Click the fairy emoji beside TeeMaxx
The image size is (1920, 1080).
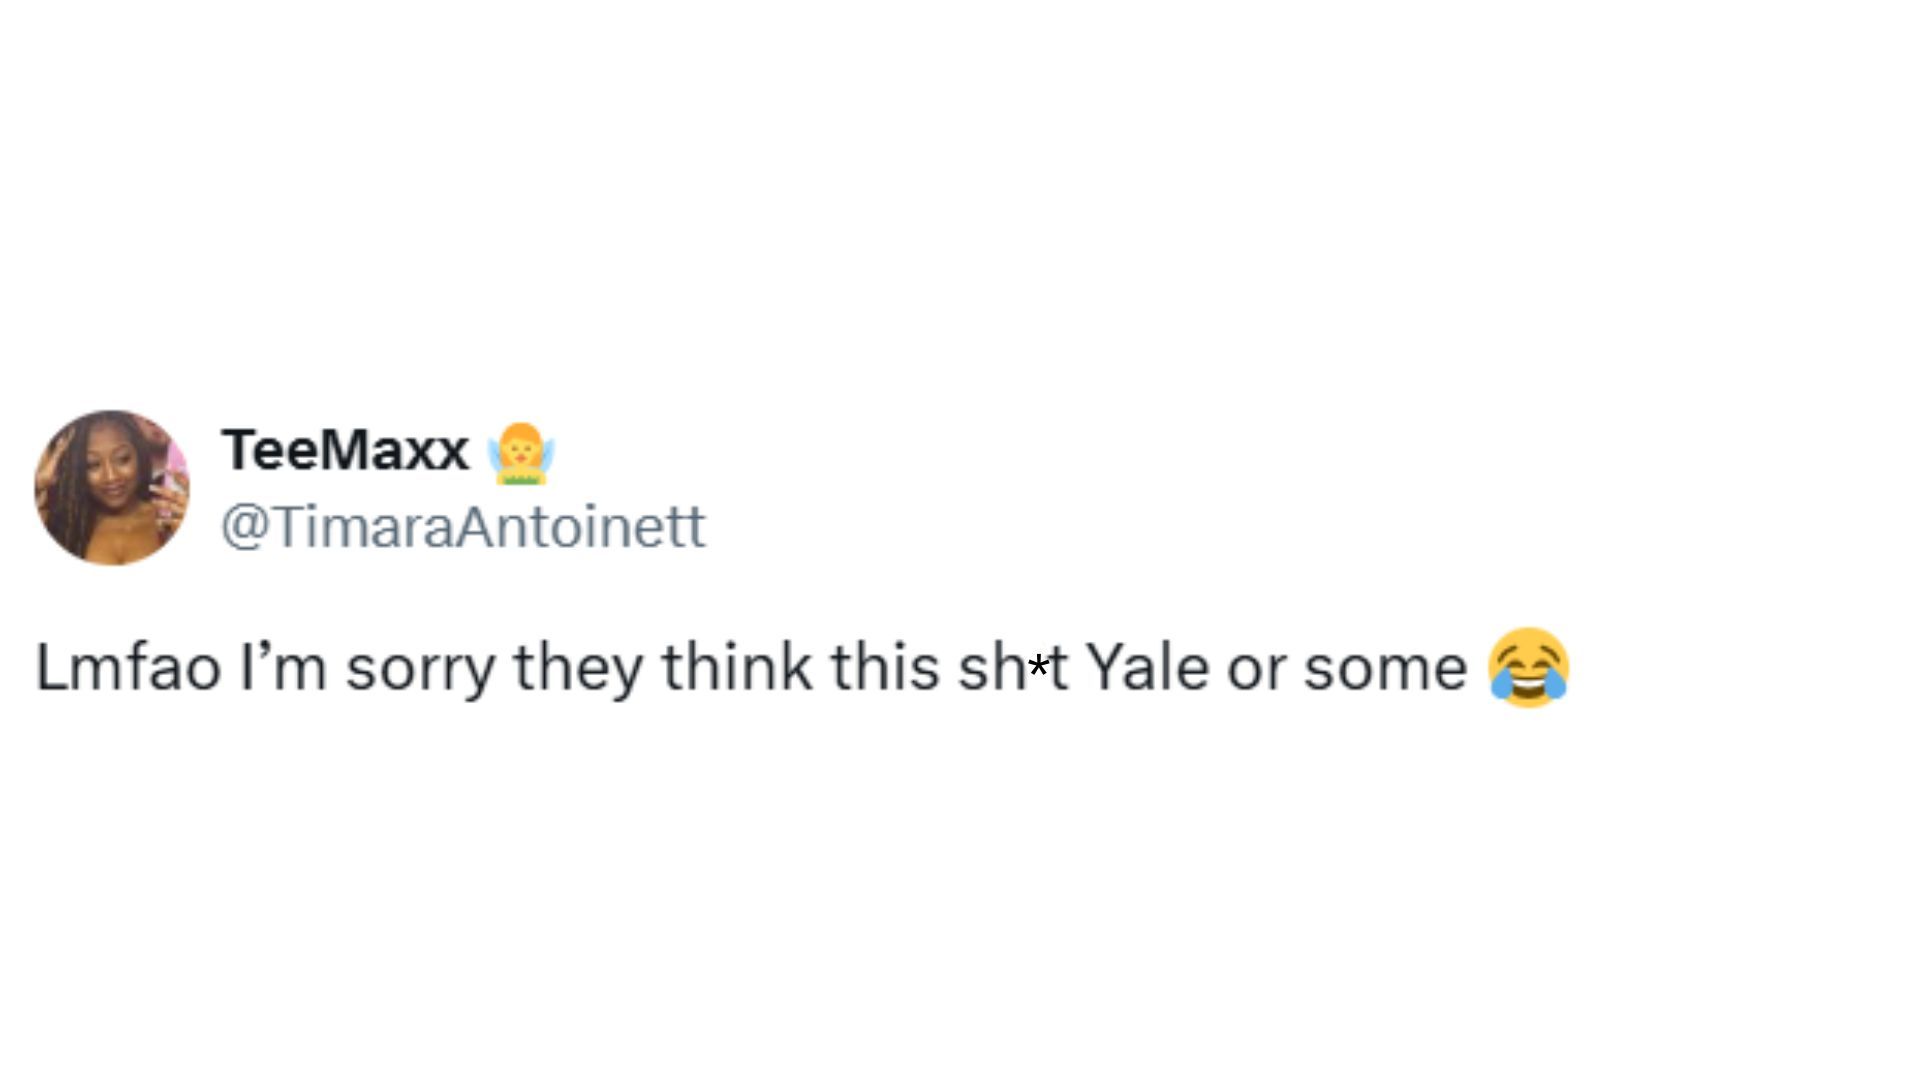click(x=520, y=453)
